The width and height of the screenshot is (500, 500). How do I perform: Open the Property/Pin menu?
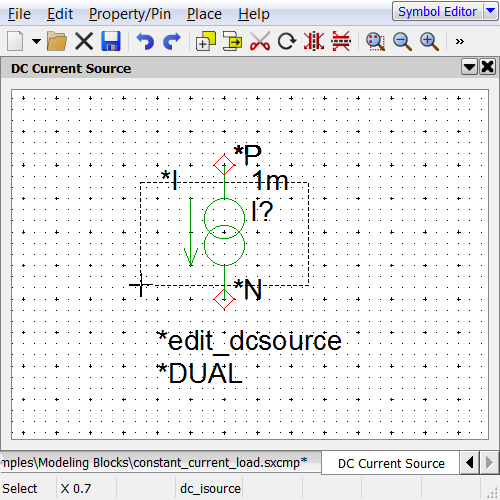pos(130,14)
